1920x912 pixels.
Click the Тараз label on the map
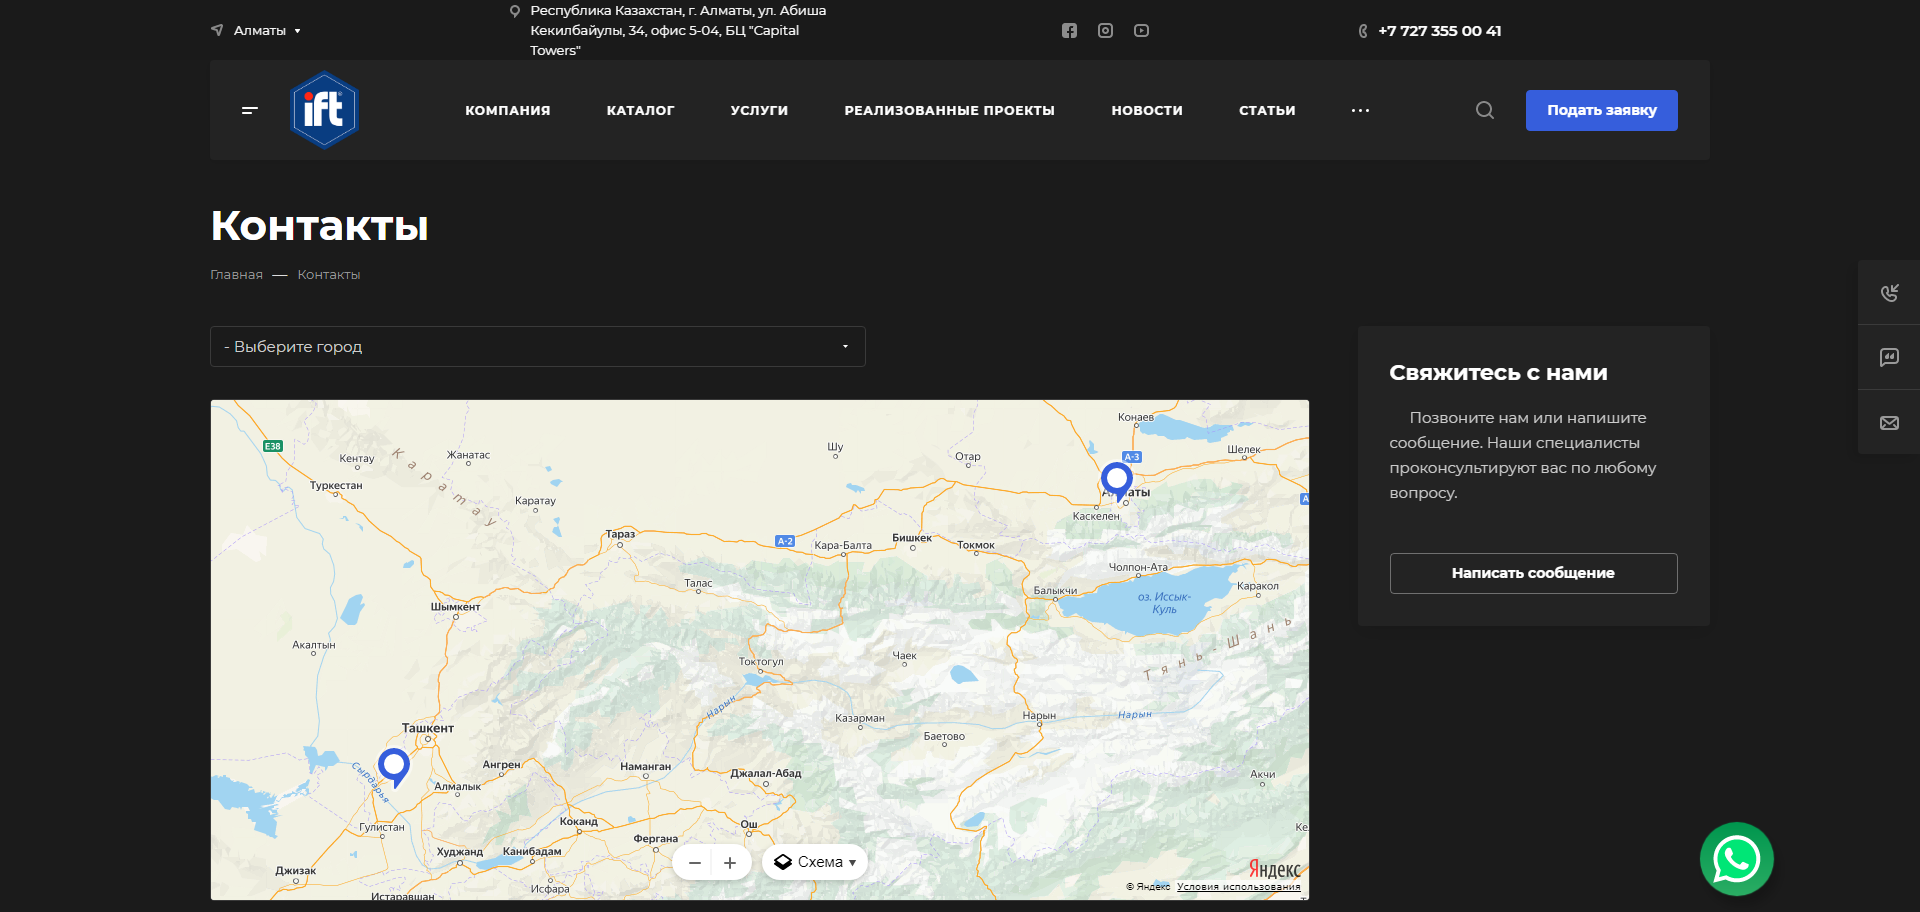(620, 534)
